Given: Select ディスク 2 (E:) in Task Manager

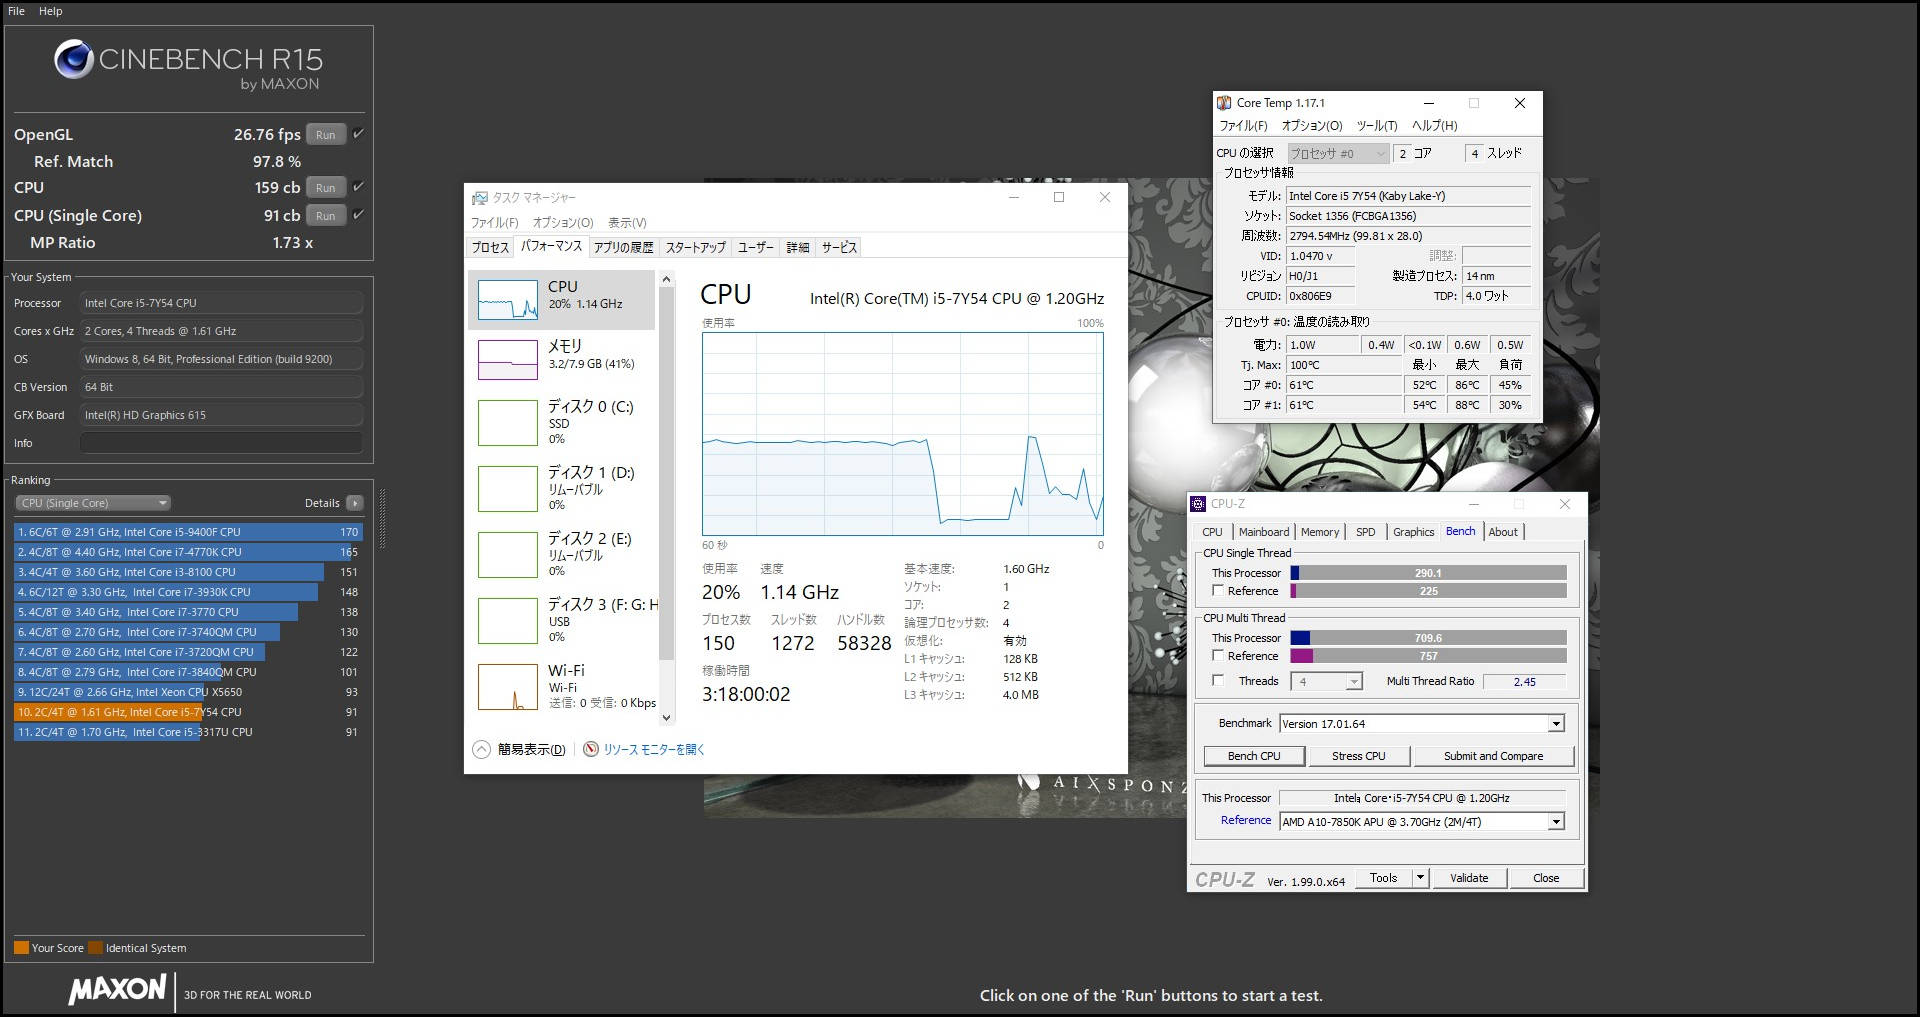Looking at the screenshot, I should pos(562,555).
